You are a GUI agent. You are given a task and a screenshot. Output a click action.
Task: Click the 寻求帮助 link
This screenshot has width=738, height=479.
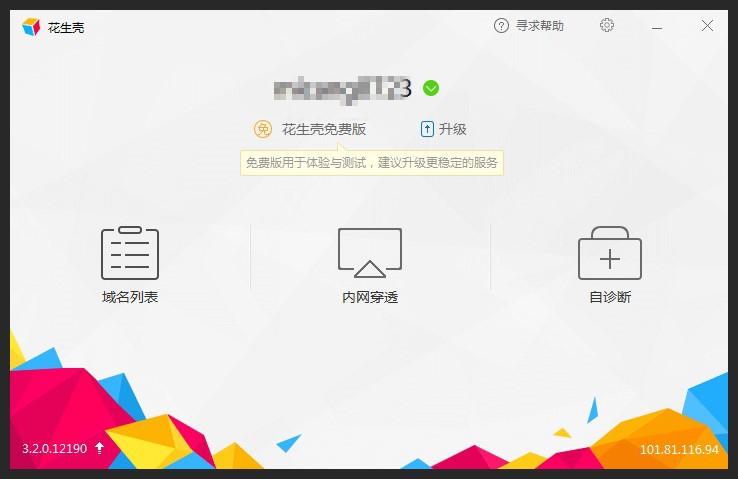click(x=540, y=25)
